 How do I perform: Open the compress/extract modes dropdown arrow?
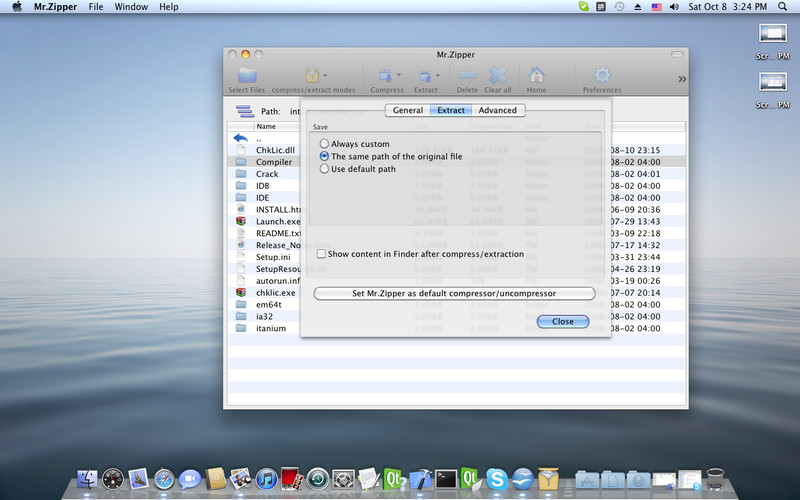point(326,75)
